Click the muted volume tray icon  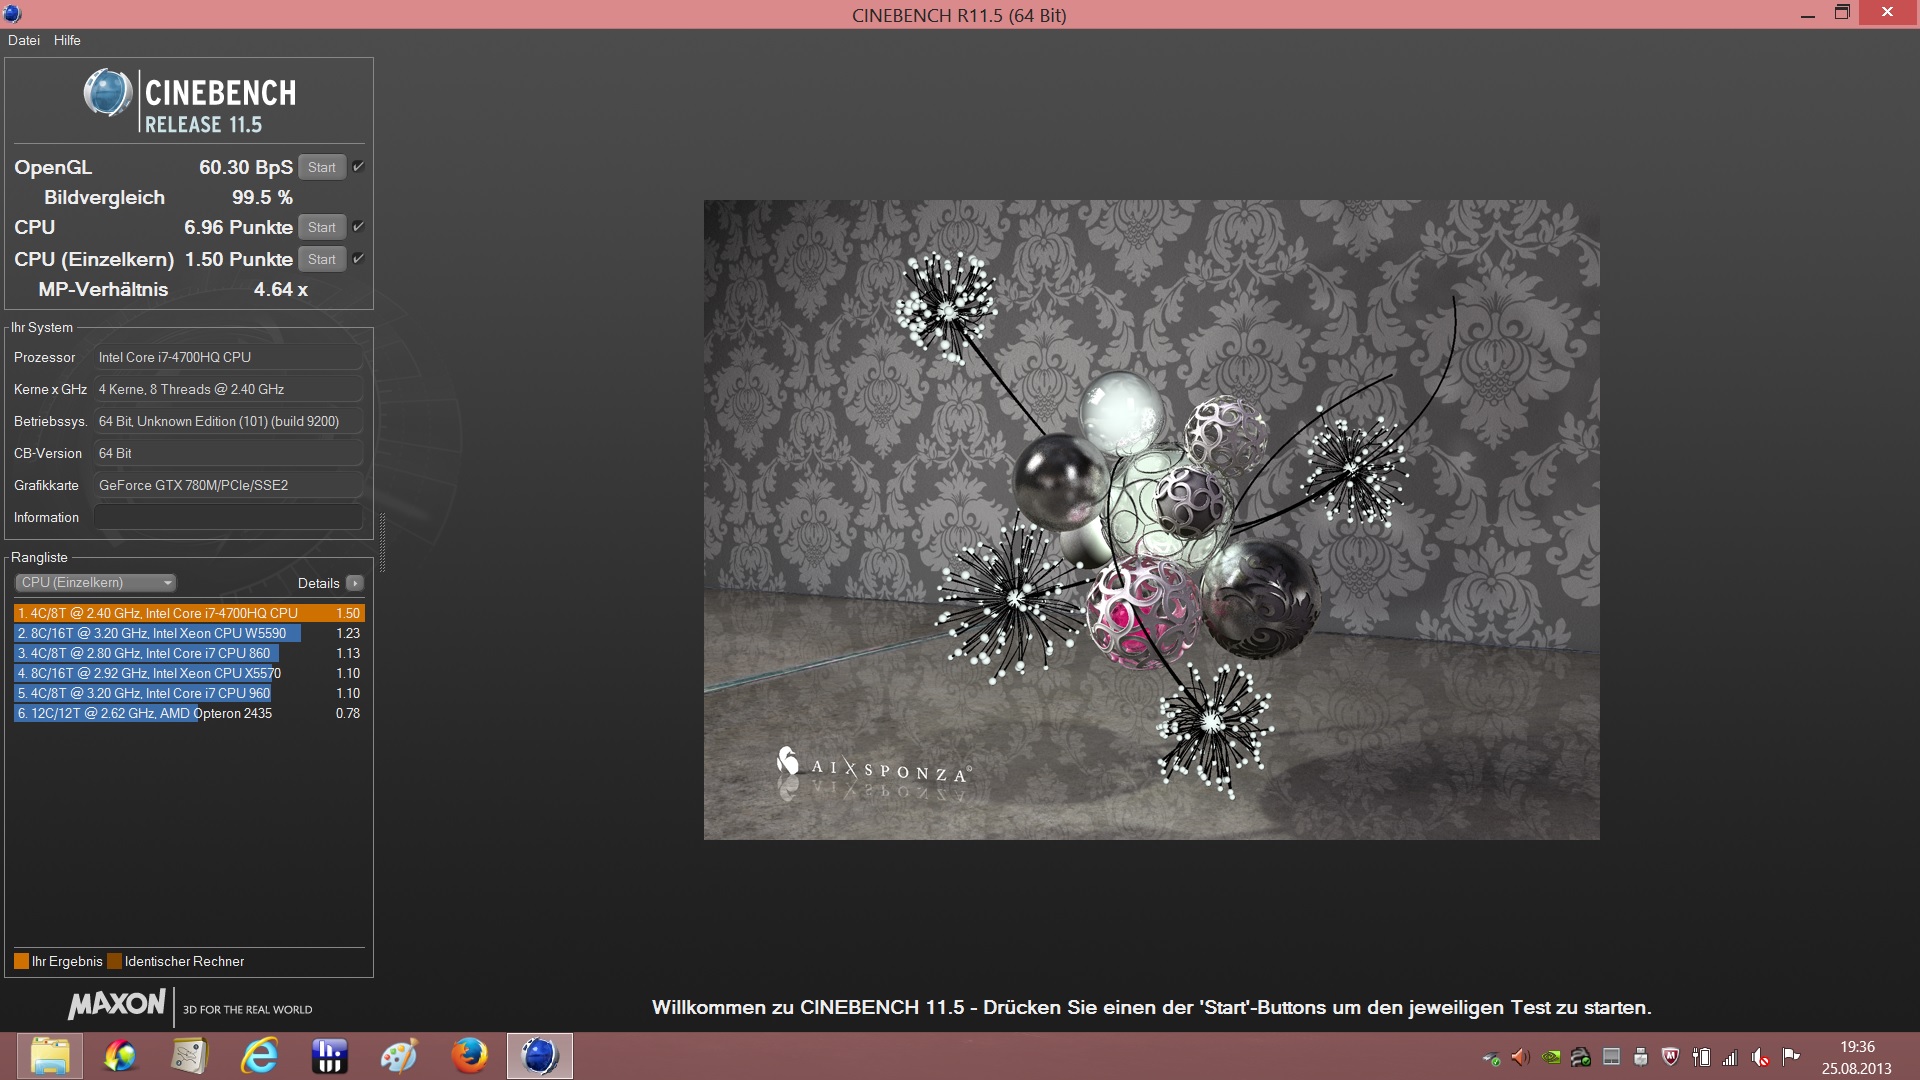click(1760, 1057)
